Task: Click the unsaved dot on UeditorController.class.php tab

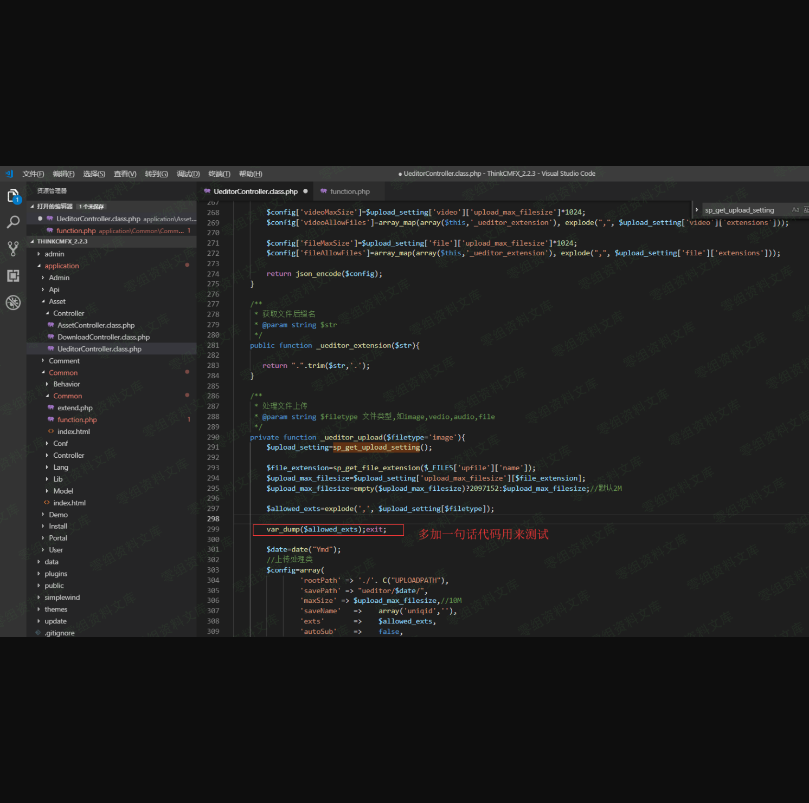Action: coord(305,191)
